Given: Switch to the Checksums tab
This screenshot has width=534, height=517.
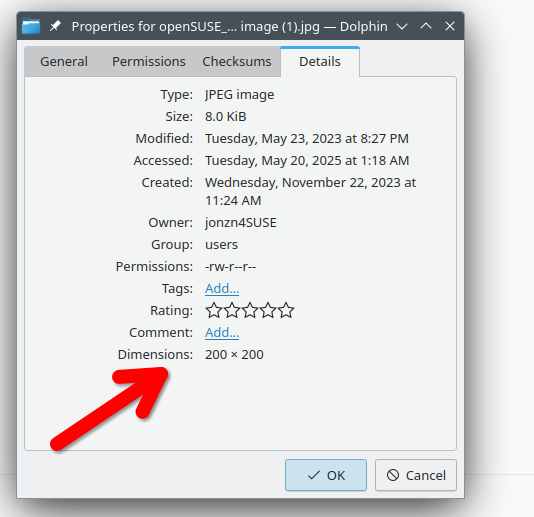Looking at the screenshot, I should tap(237, 62).
